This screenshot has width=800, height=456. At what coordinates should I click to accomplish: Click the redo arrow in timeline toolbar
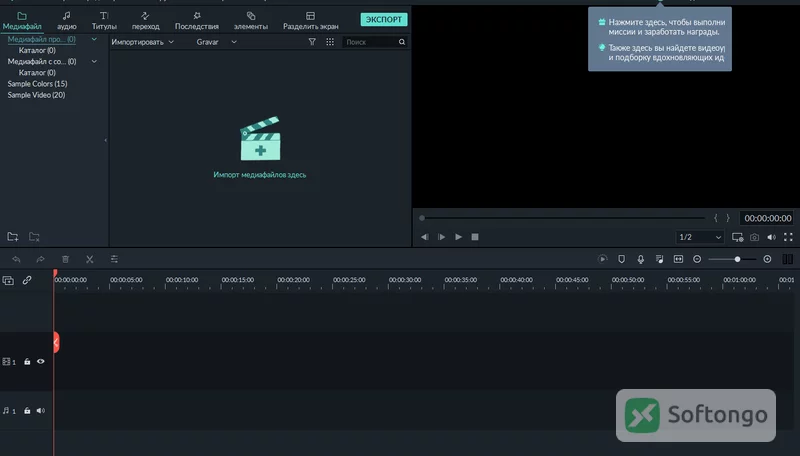(x=40, y=259)
